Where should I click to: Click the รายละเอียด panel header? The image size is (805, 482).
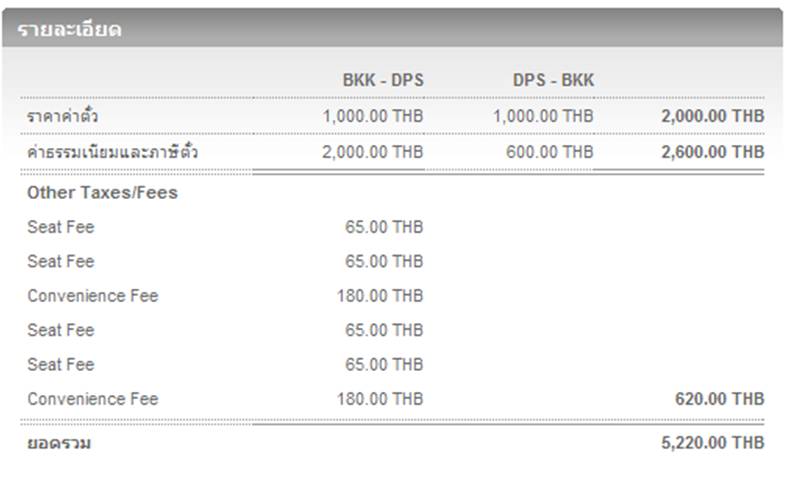pyautogui.click(x=392, y=29)
